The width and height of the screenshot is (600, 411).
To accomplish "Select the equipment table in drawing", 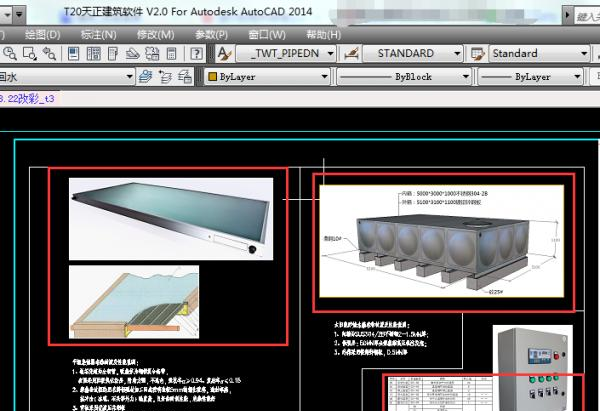I will (x=438, y=394).
